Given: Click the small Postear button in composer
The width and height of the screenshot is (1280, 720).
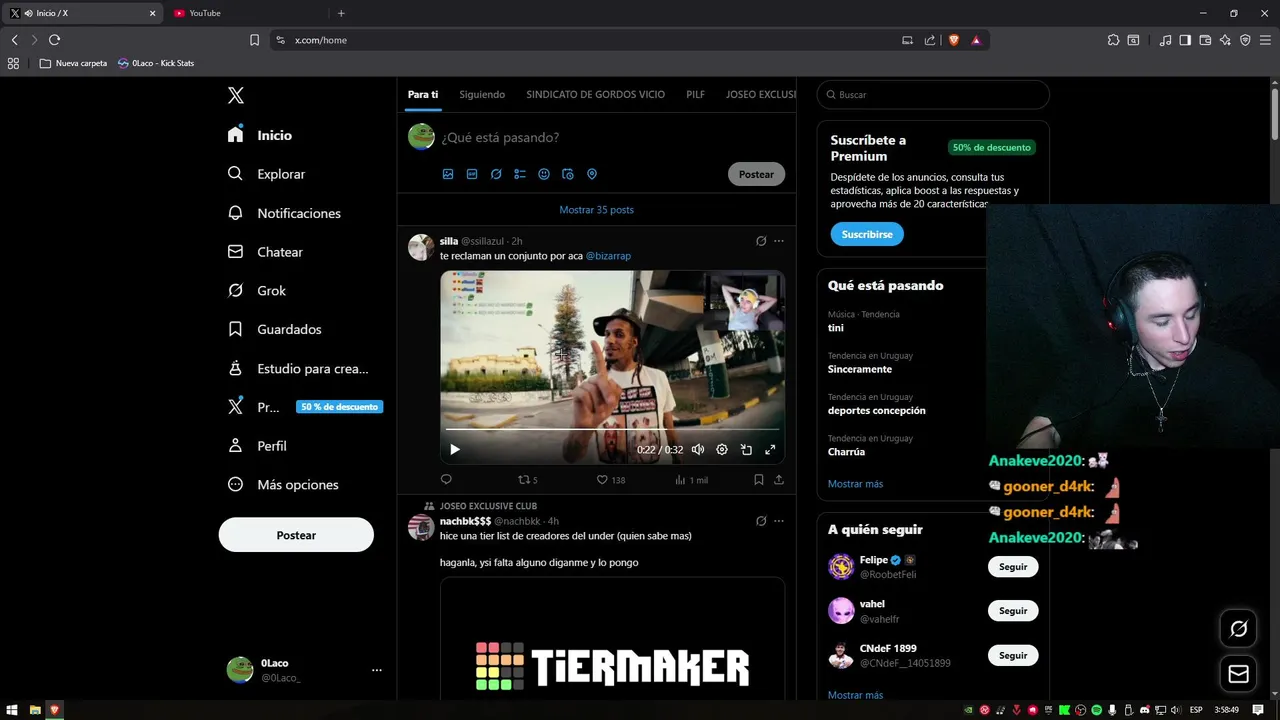Looking at the screenshot, I should [x=756, y=174].
